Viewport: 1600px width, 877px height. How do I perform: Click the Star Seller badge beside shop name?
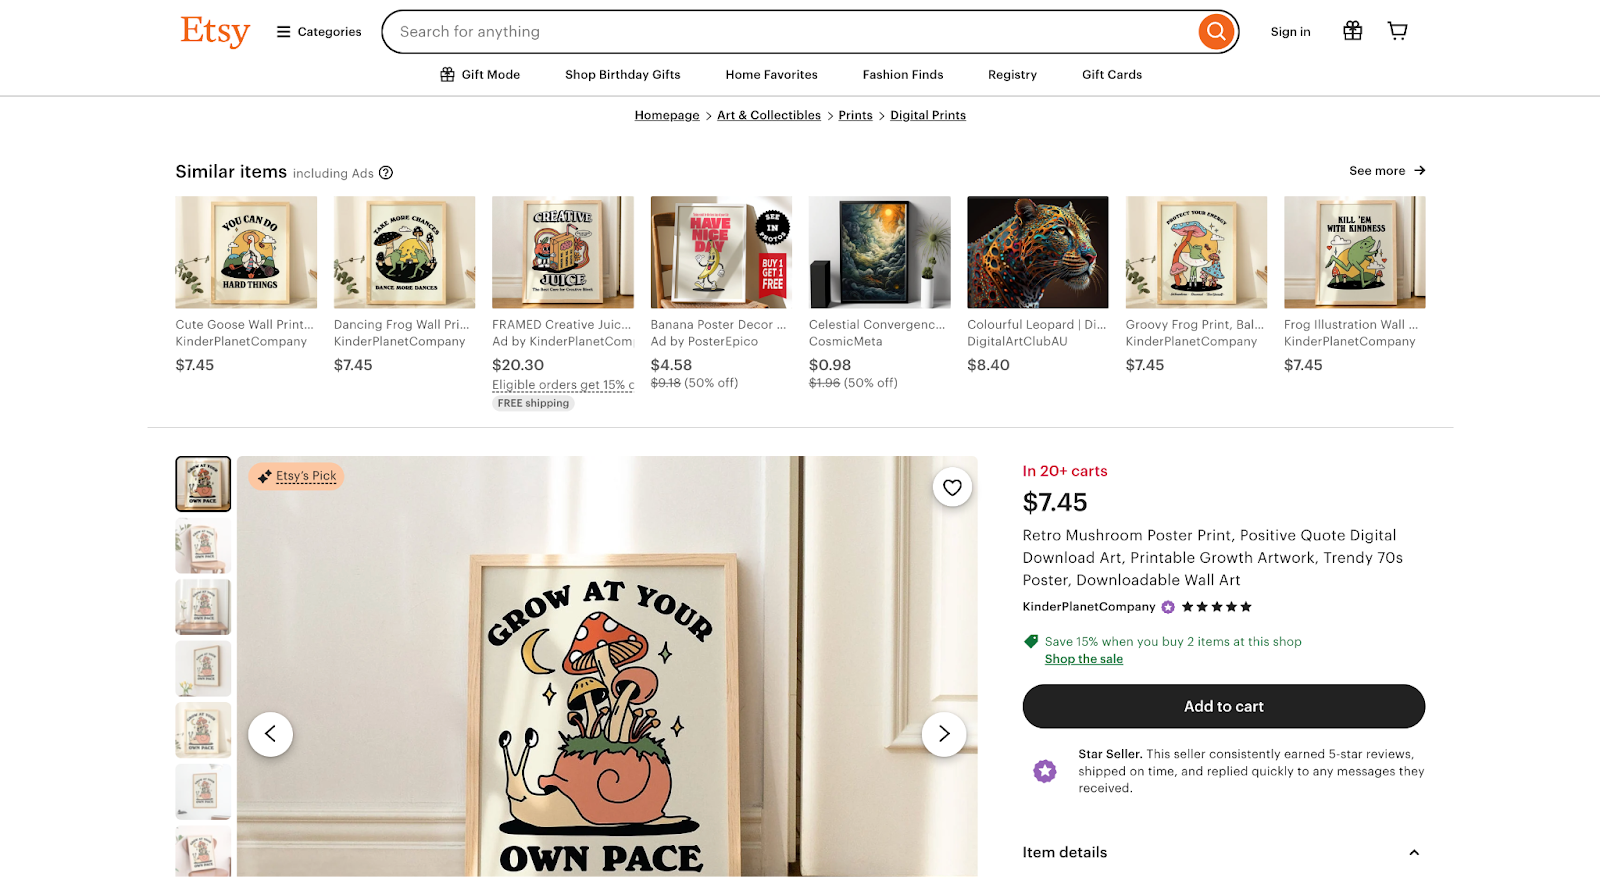pos(1168,607)
